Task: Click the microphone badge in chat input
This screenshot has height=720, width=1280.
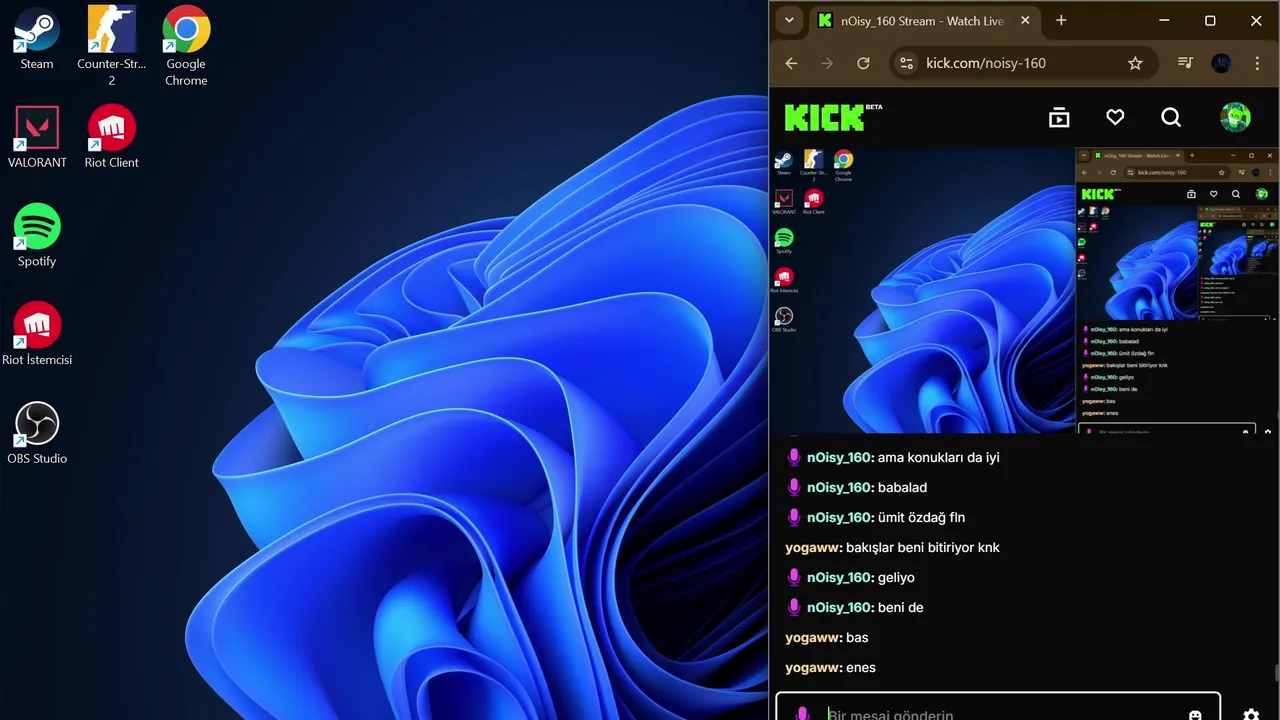Action: pos(801,714)
